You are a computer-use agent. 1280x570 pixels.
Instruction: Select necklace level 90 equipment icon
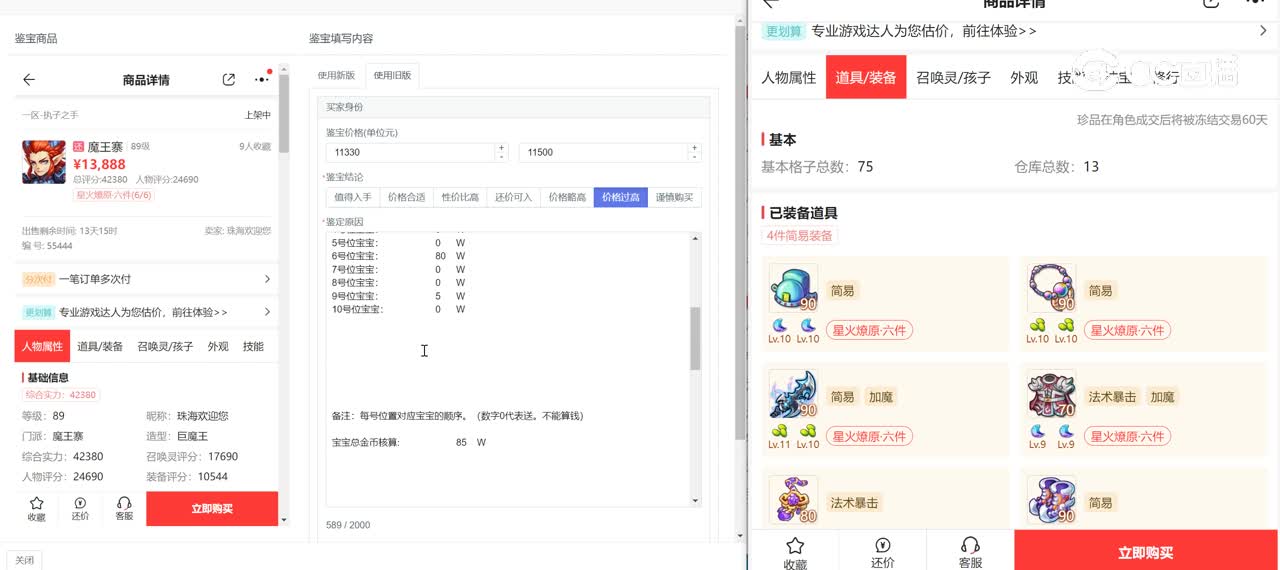(1052, 289)
